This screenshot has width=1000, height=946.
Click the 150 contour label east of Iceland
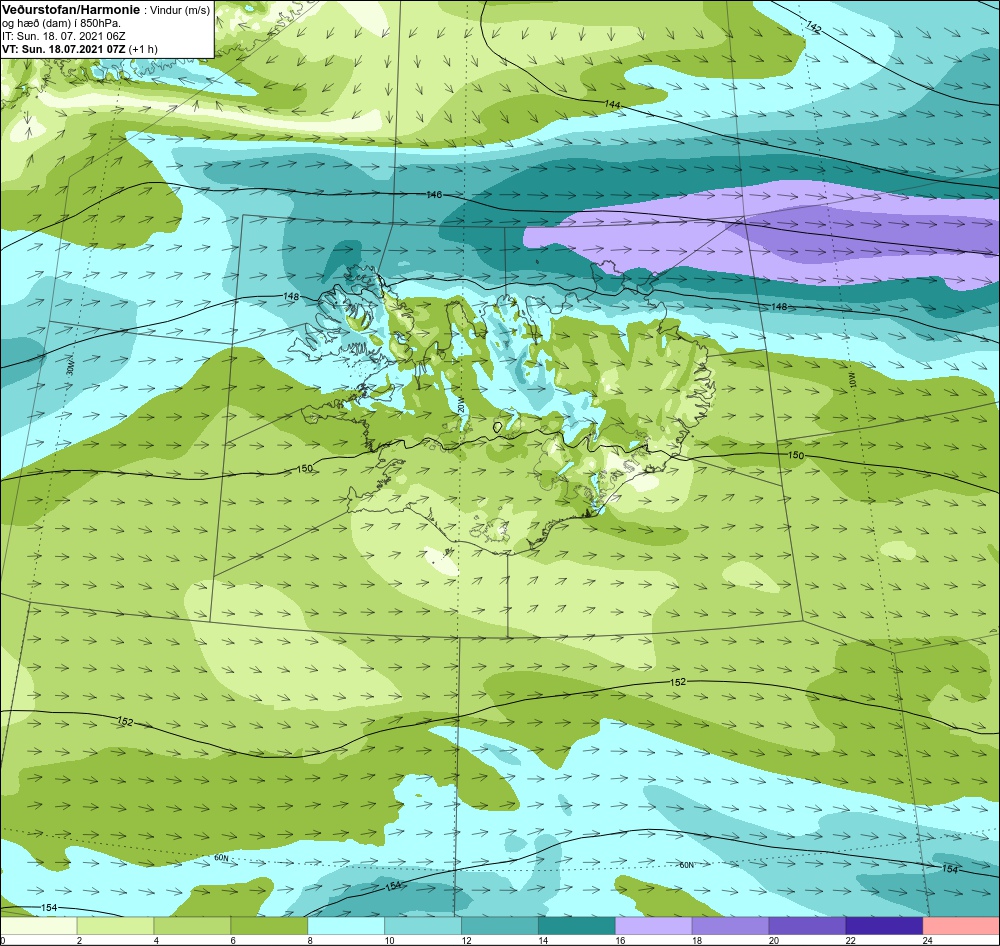796,455
